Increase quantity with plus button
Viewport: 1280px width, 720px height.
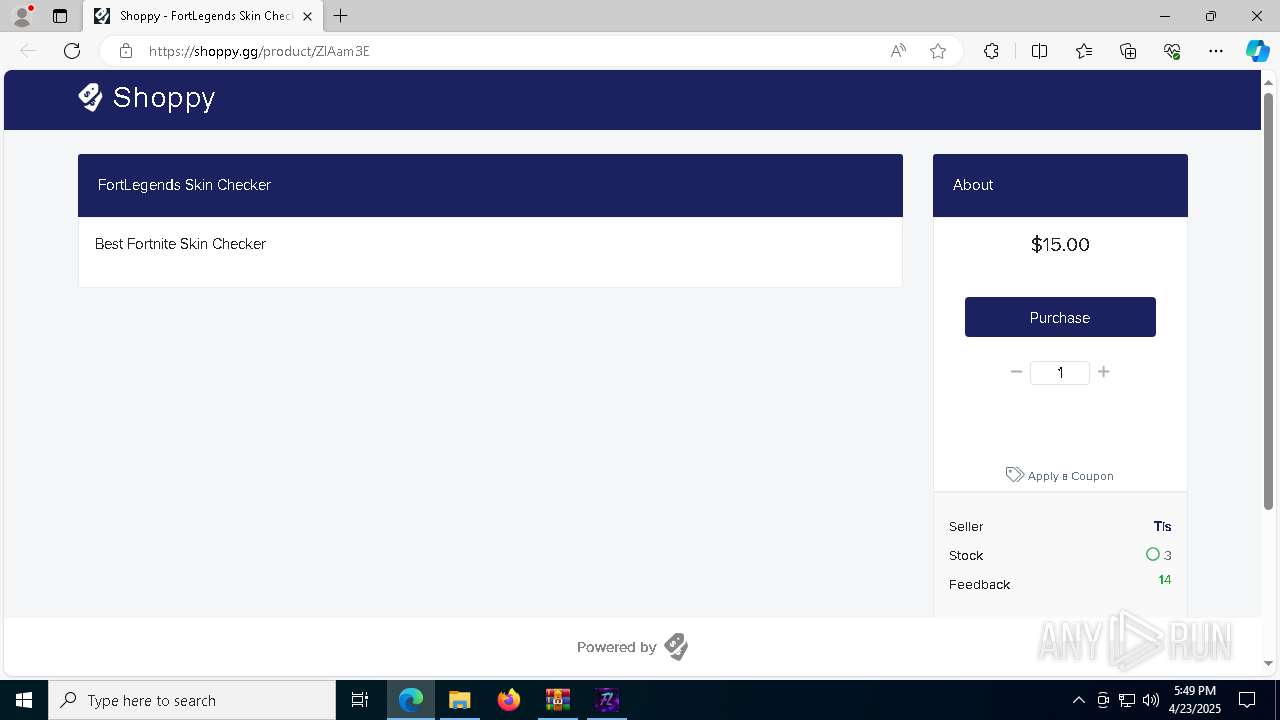point(1103,372)
